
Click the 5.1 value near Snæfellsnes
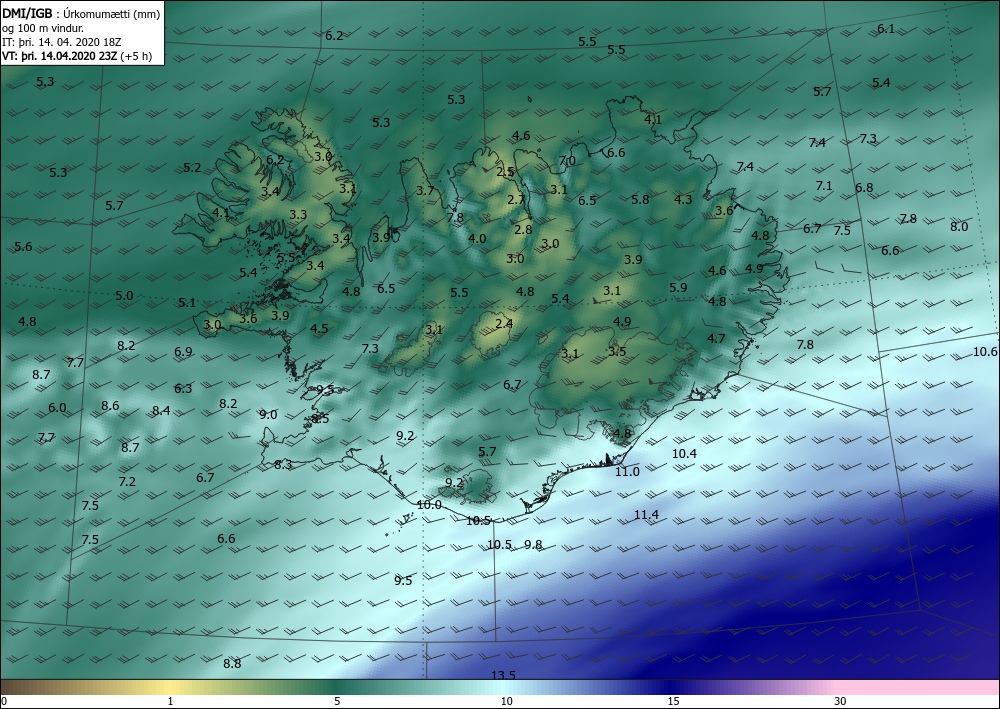click(186, 302)
